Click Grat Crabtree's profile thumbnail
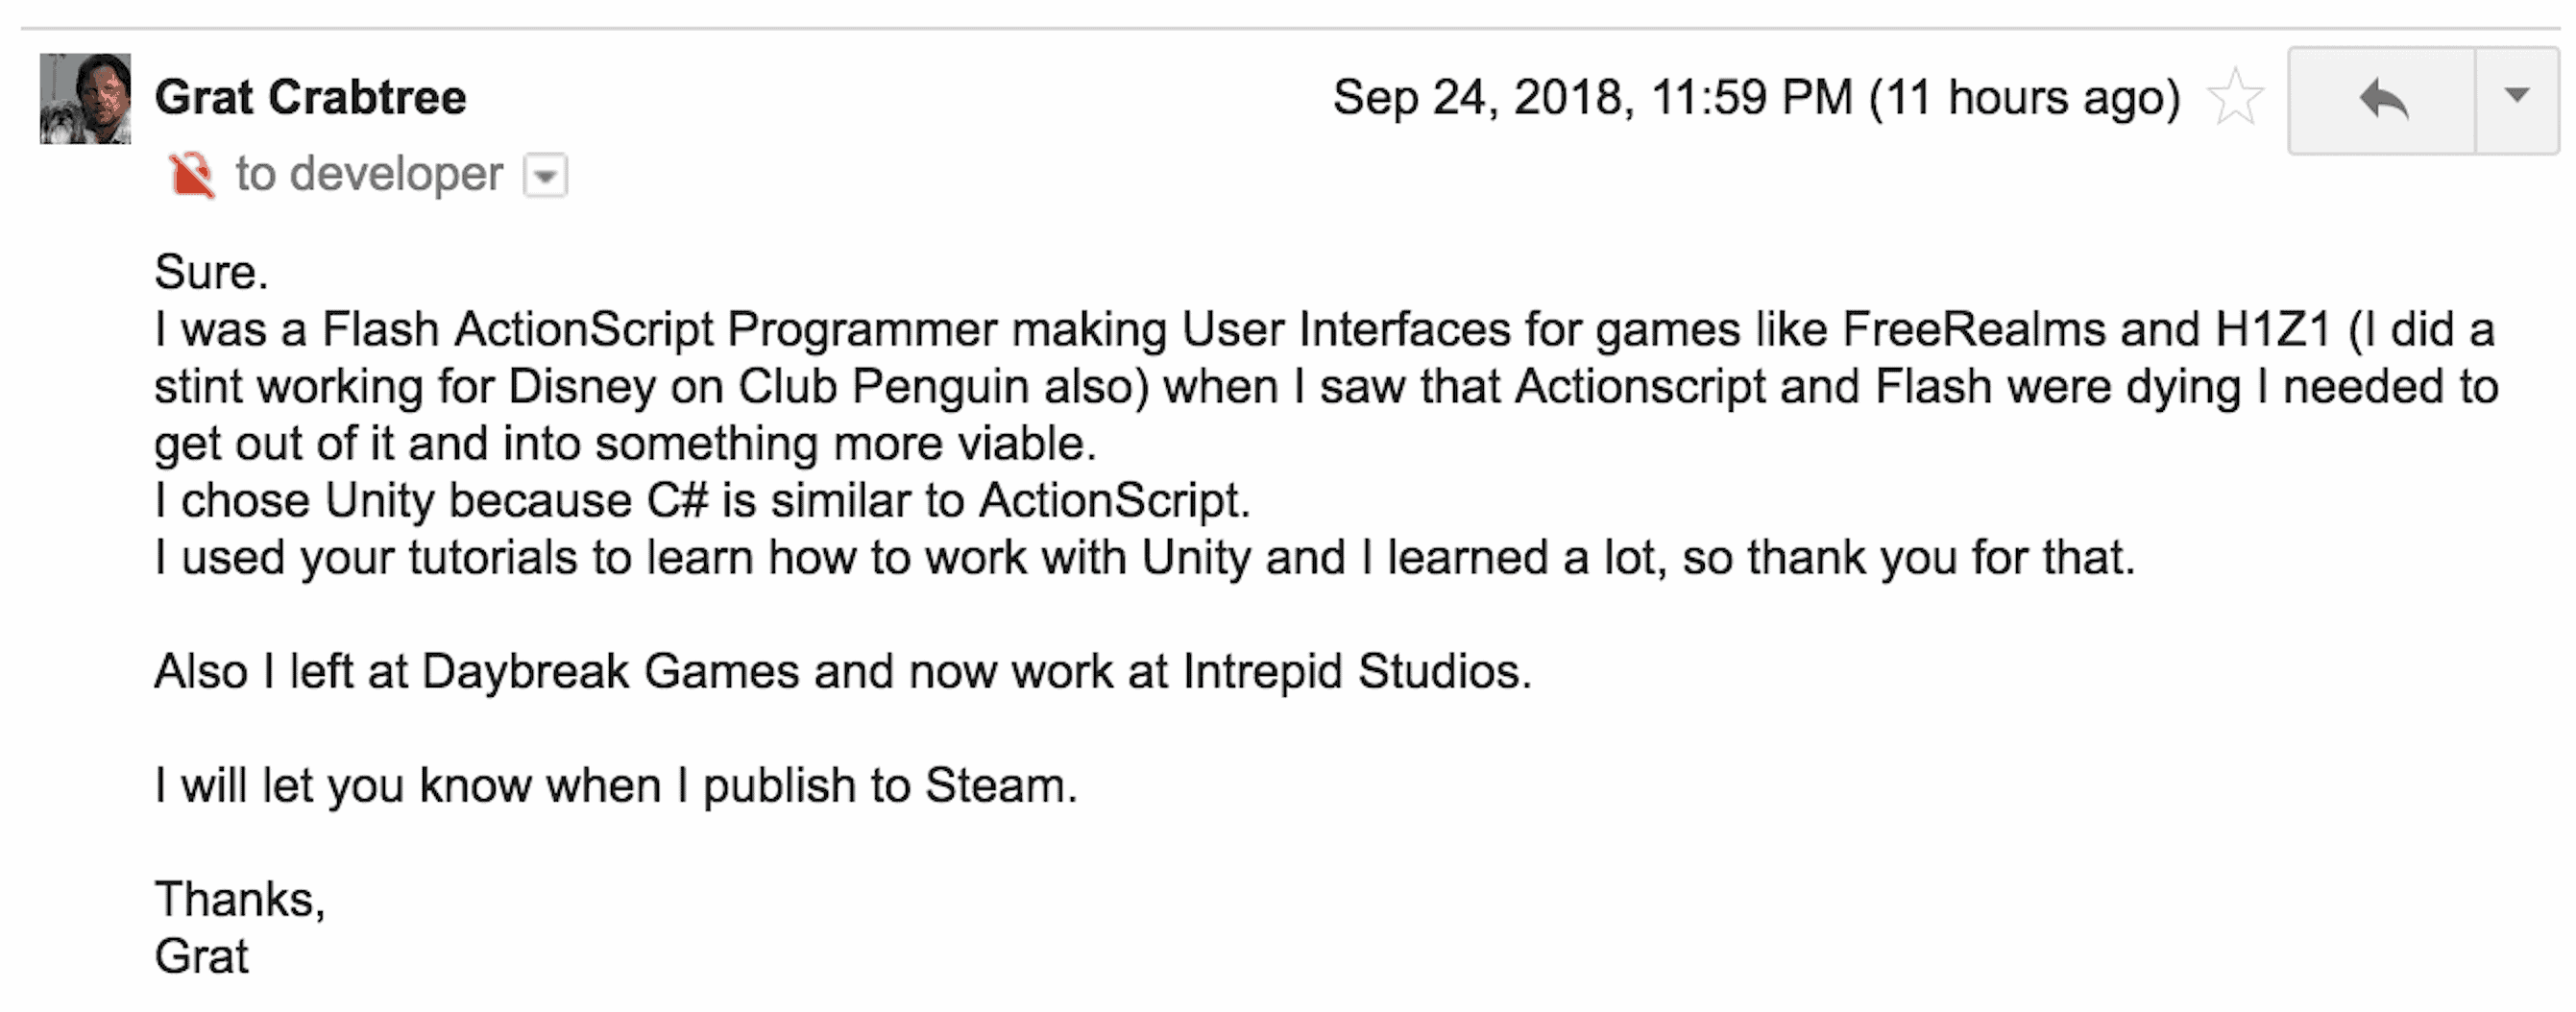2576x1012 pixels. (83, 100)
